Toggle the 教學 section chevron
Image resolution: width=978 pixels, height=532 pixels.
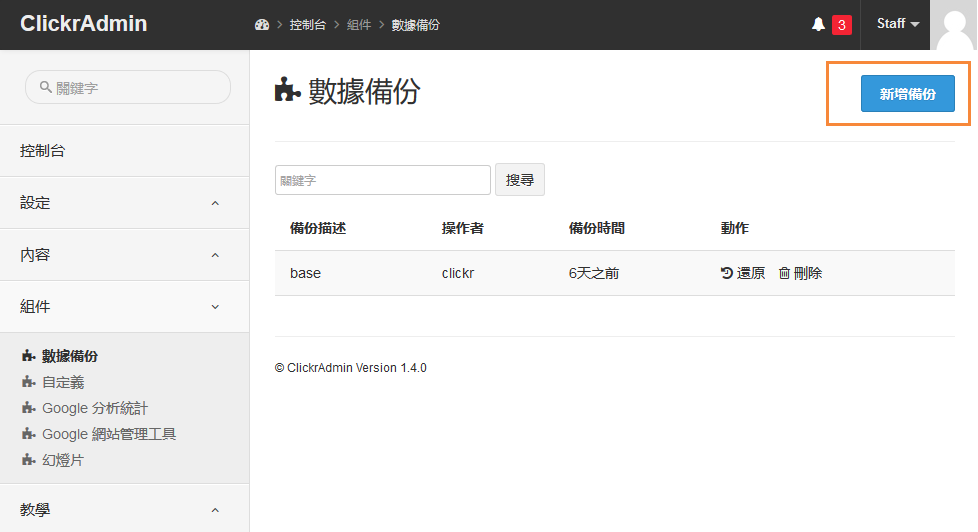[215, 510]
